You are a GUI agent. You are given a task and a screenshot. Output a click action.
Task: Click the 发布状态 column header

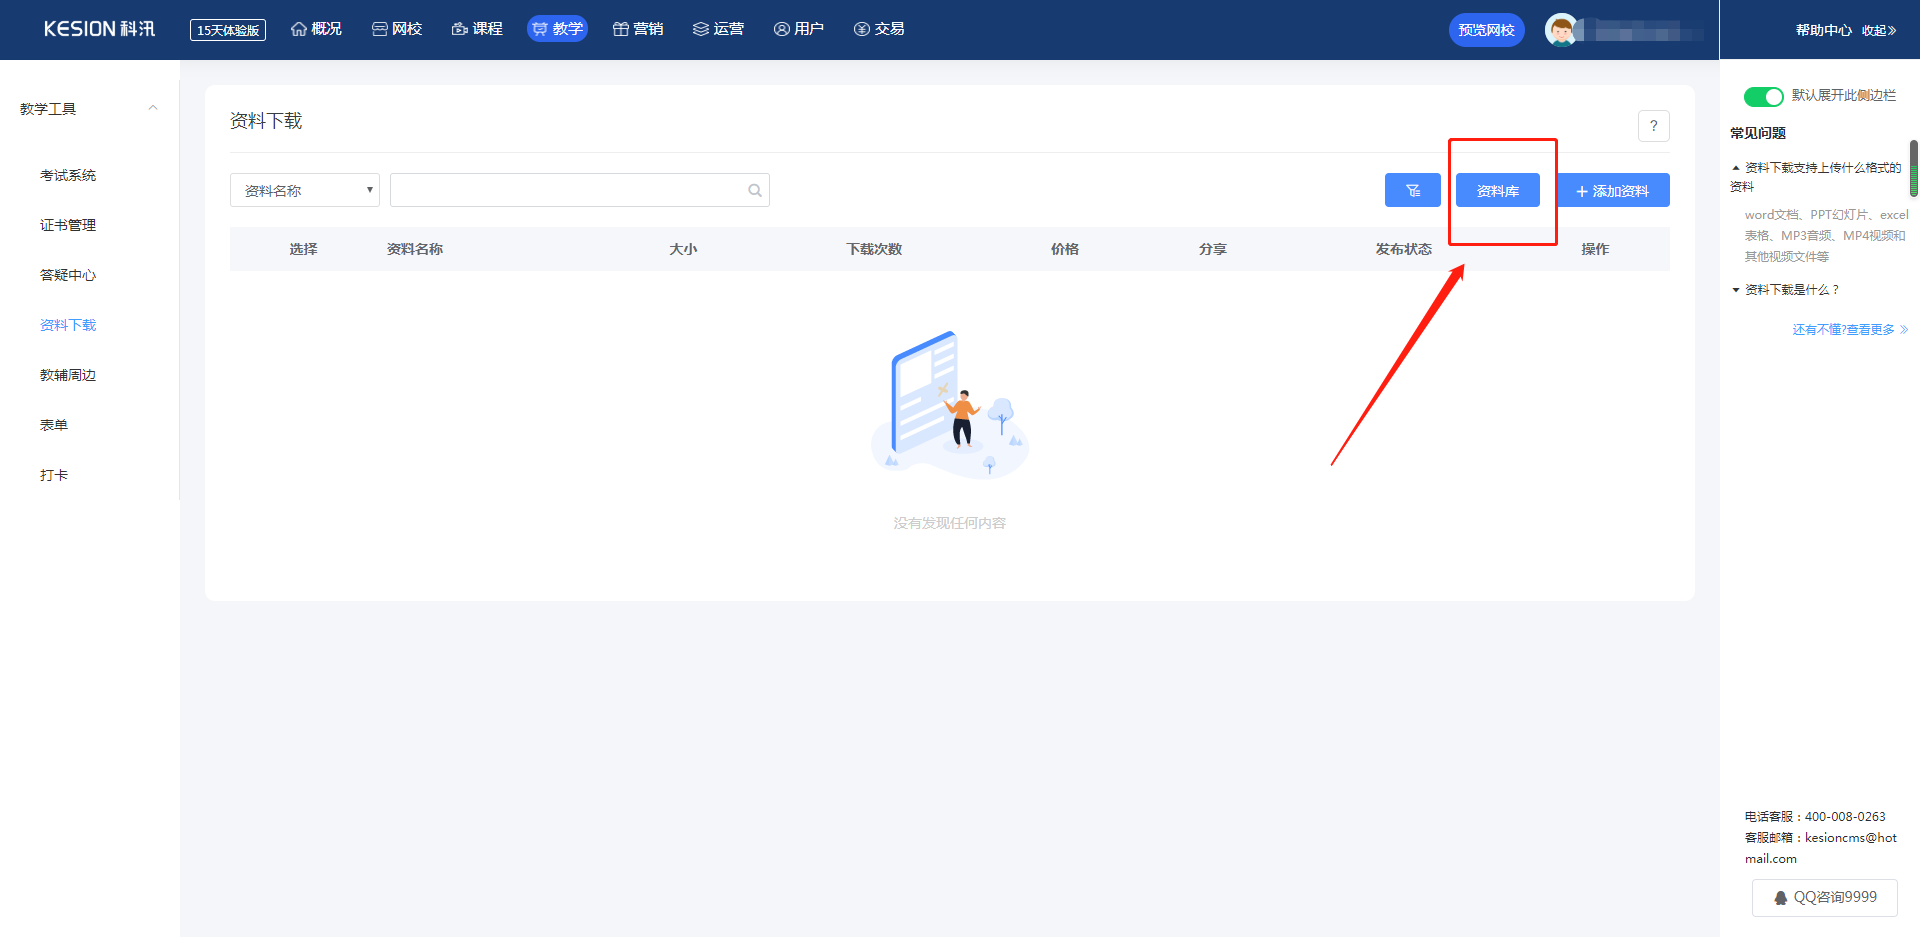tap(1404, 249)
